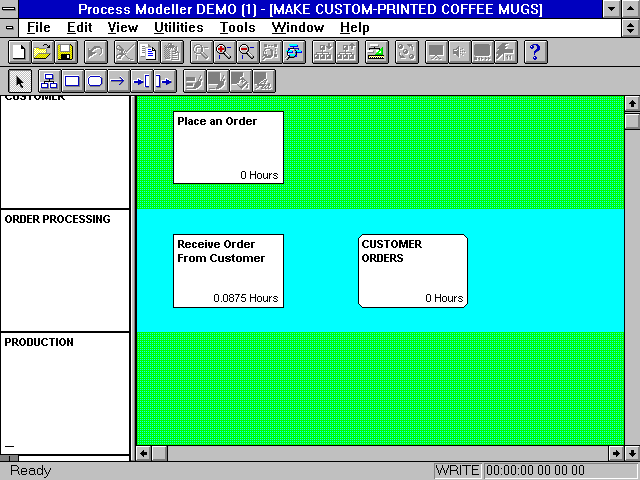
Task: Click the Zoom In magnifier icon
Action: [224, 52]
